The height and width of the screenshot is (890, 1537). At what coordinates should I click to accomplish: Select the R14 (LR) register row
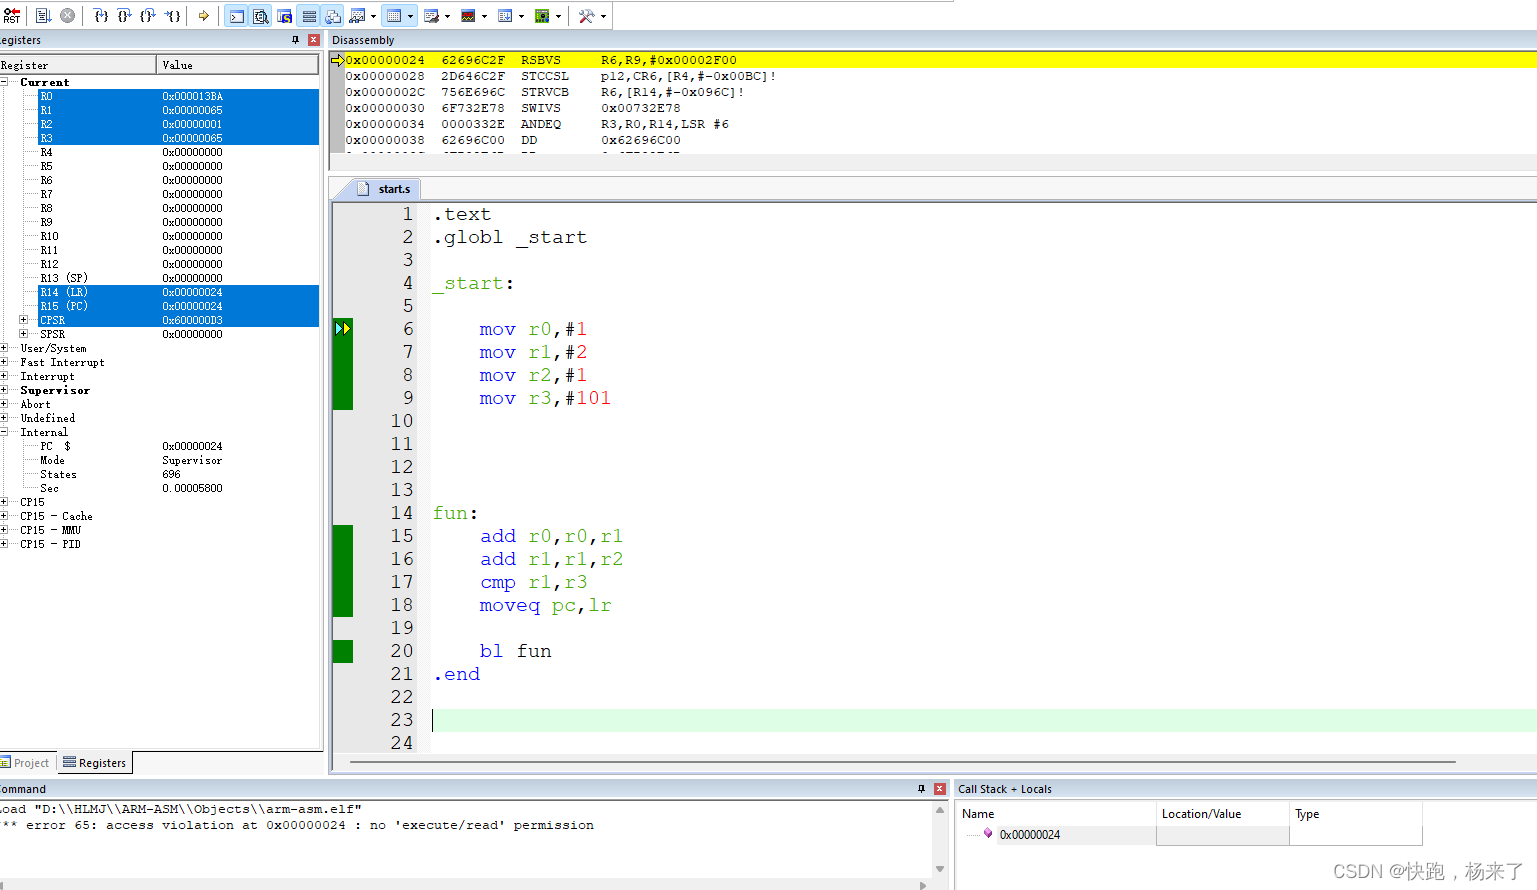click(x=178, y=292)
